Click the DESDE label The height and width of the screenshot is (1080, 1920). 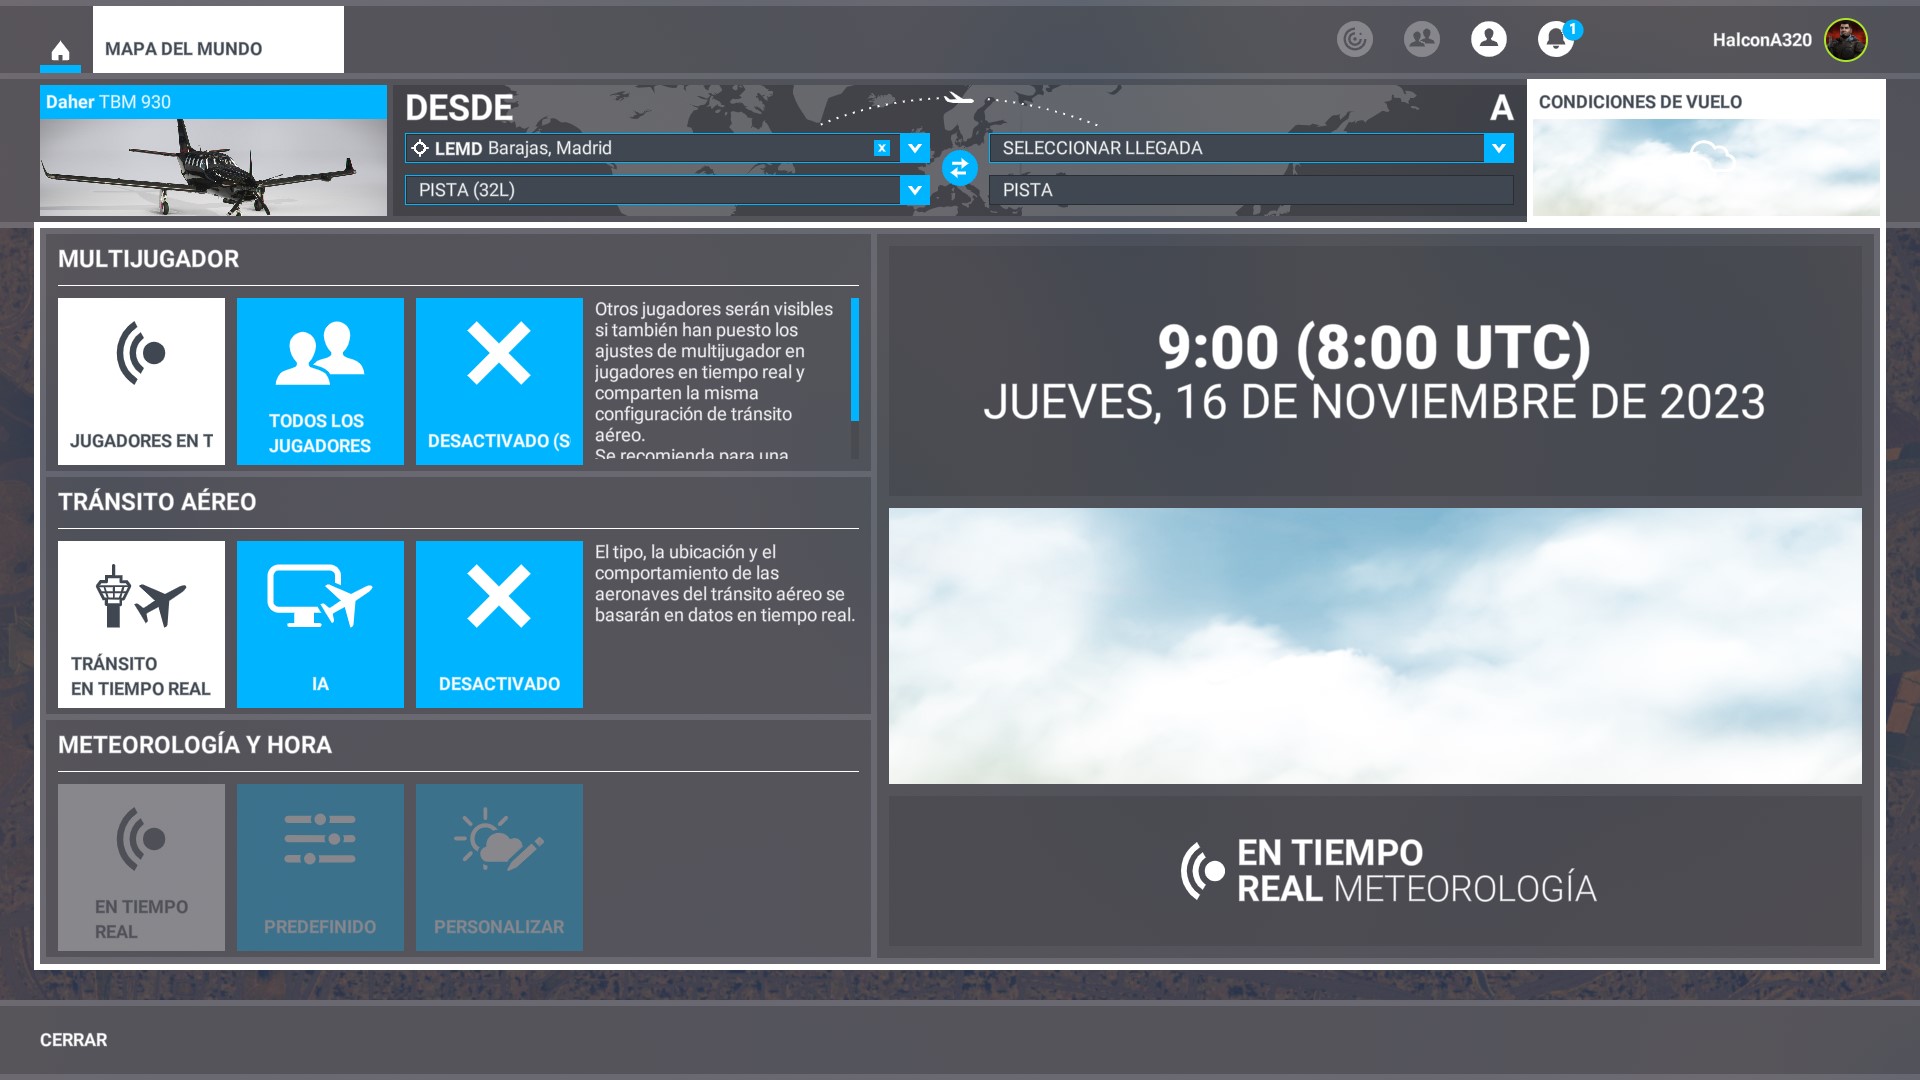pyautogui.click(x=459, y=108)
